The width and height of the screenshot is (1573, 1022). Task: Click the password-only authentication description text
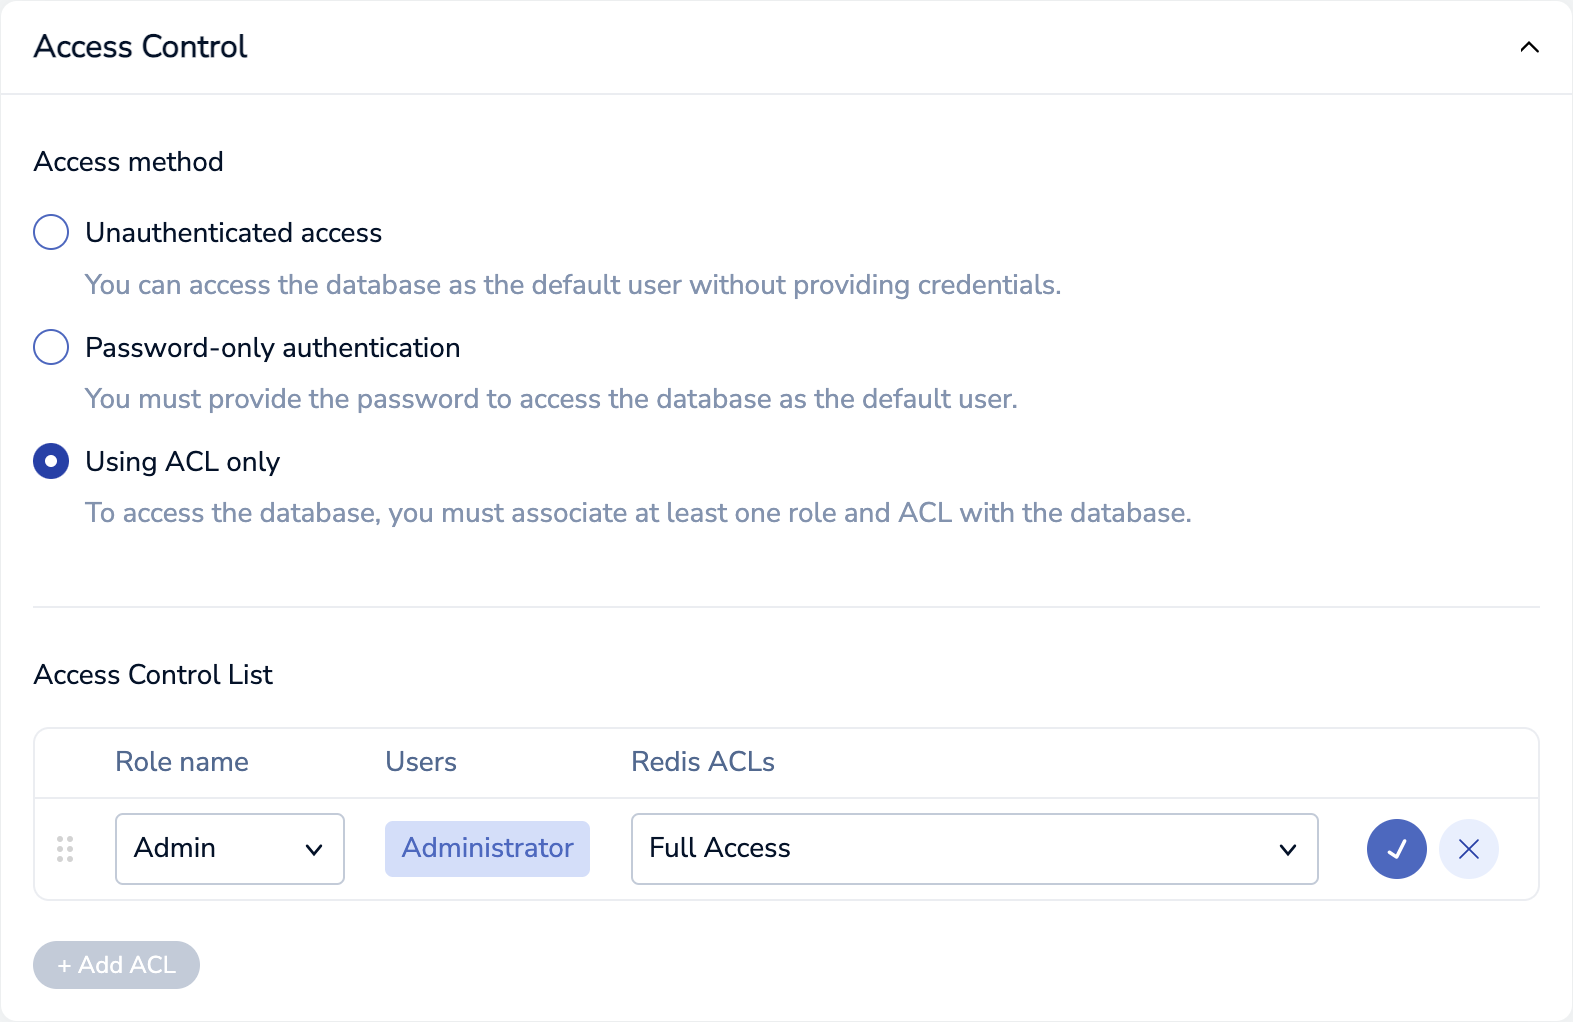tap(551, 399)
